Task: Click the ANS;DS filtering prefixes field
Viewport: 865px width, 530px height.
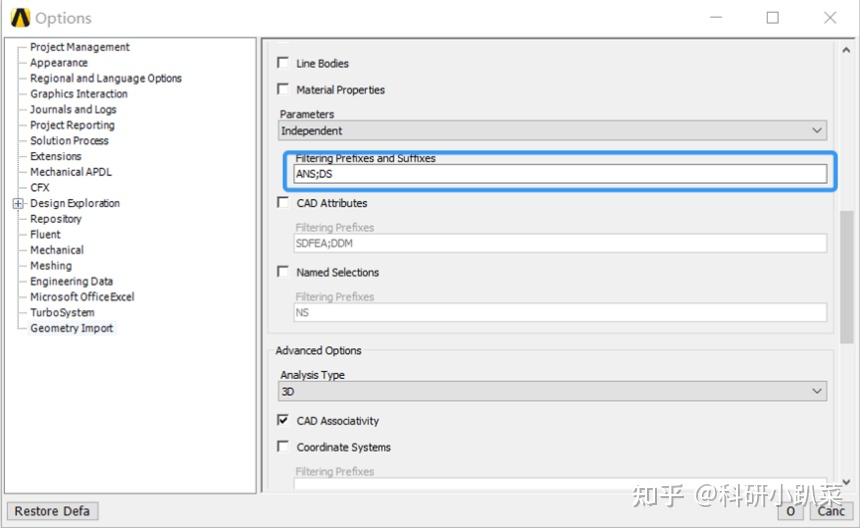Action: coord(560,174)
